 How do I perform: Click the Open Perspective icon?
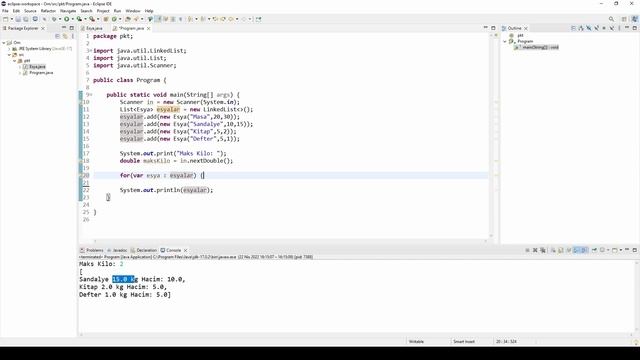(624, 19)
